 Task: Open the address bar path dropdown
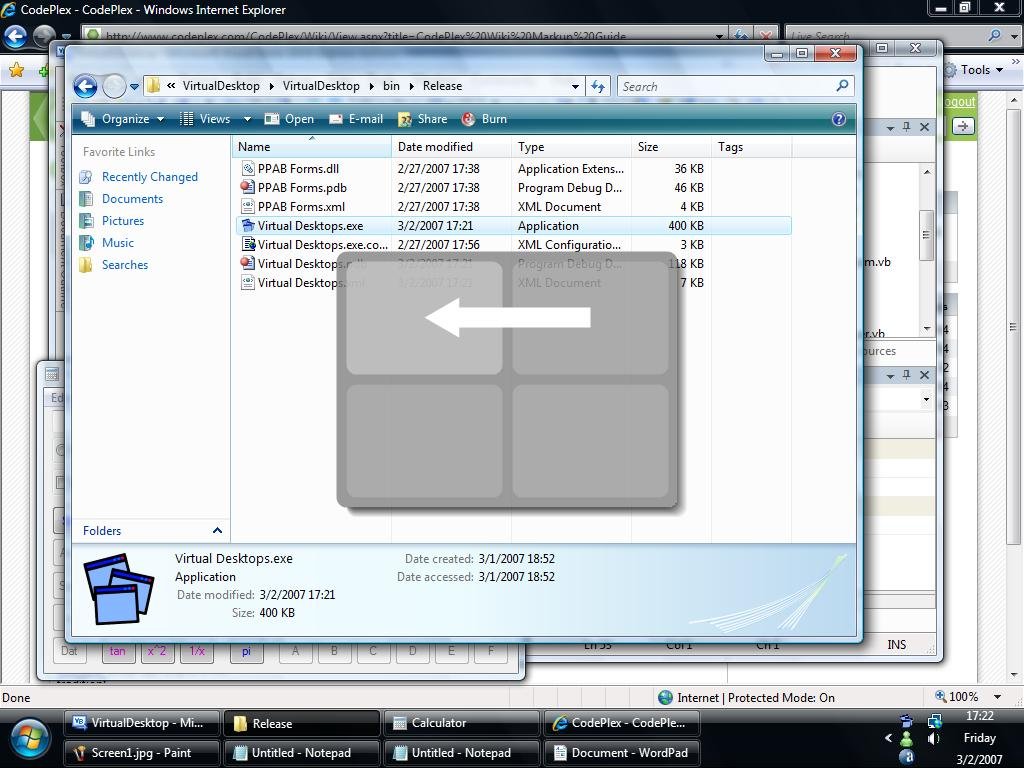click(x=575, y=86)
